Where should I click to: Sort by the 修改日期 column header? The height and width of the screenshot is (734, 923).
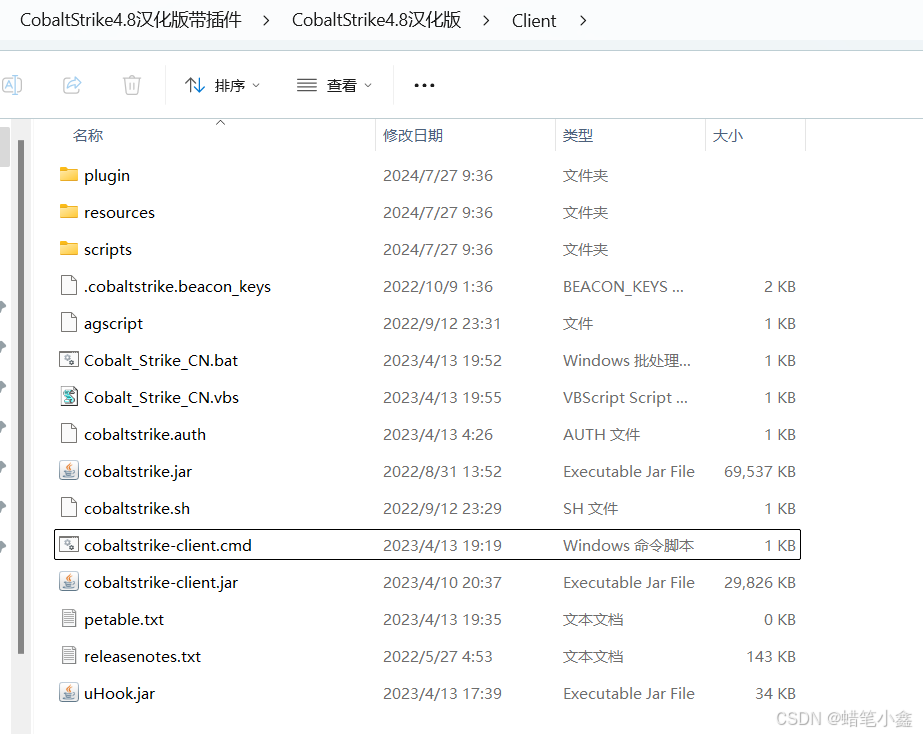(x=413, y=136)
